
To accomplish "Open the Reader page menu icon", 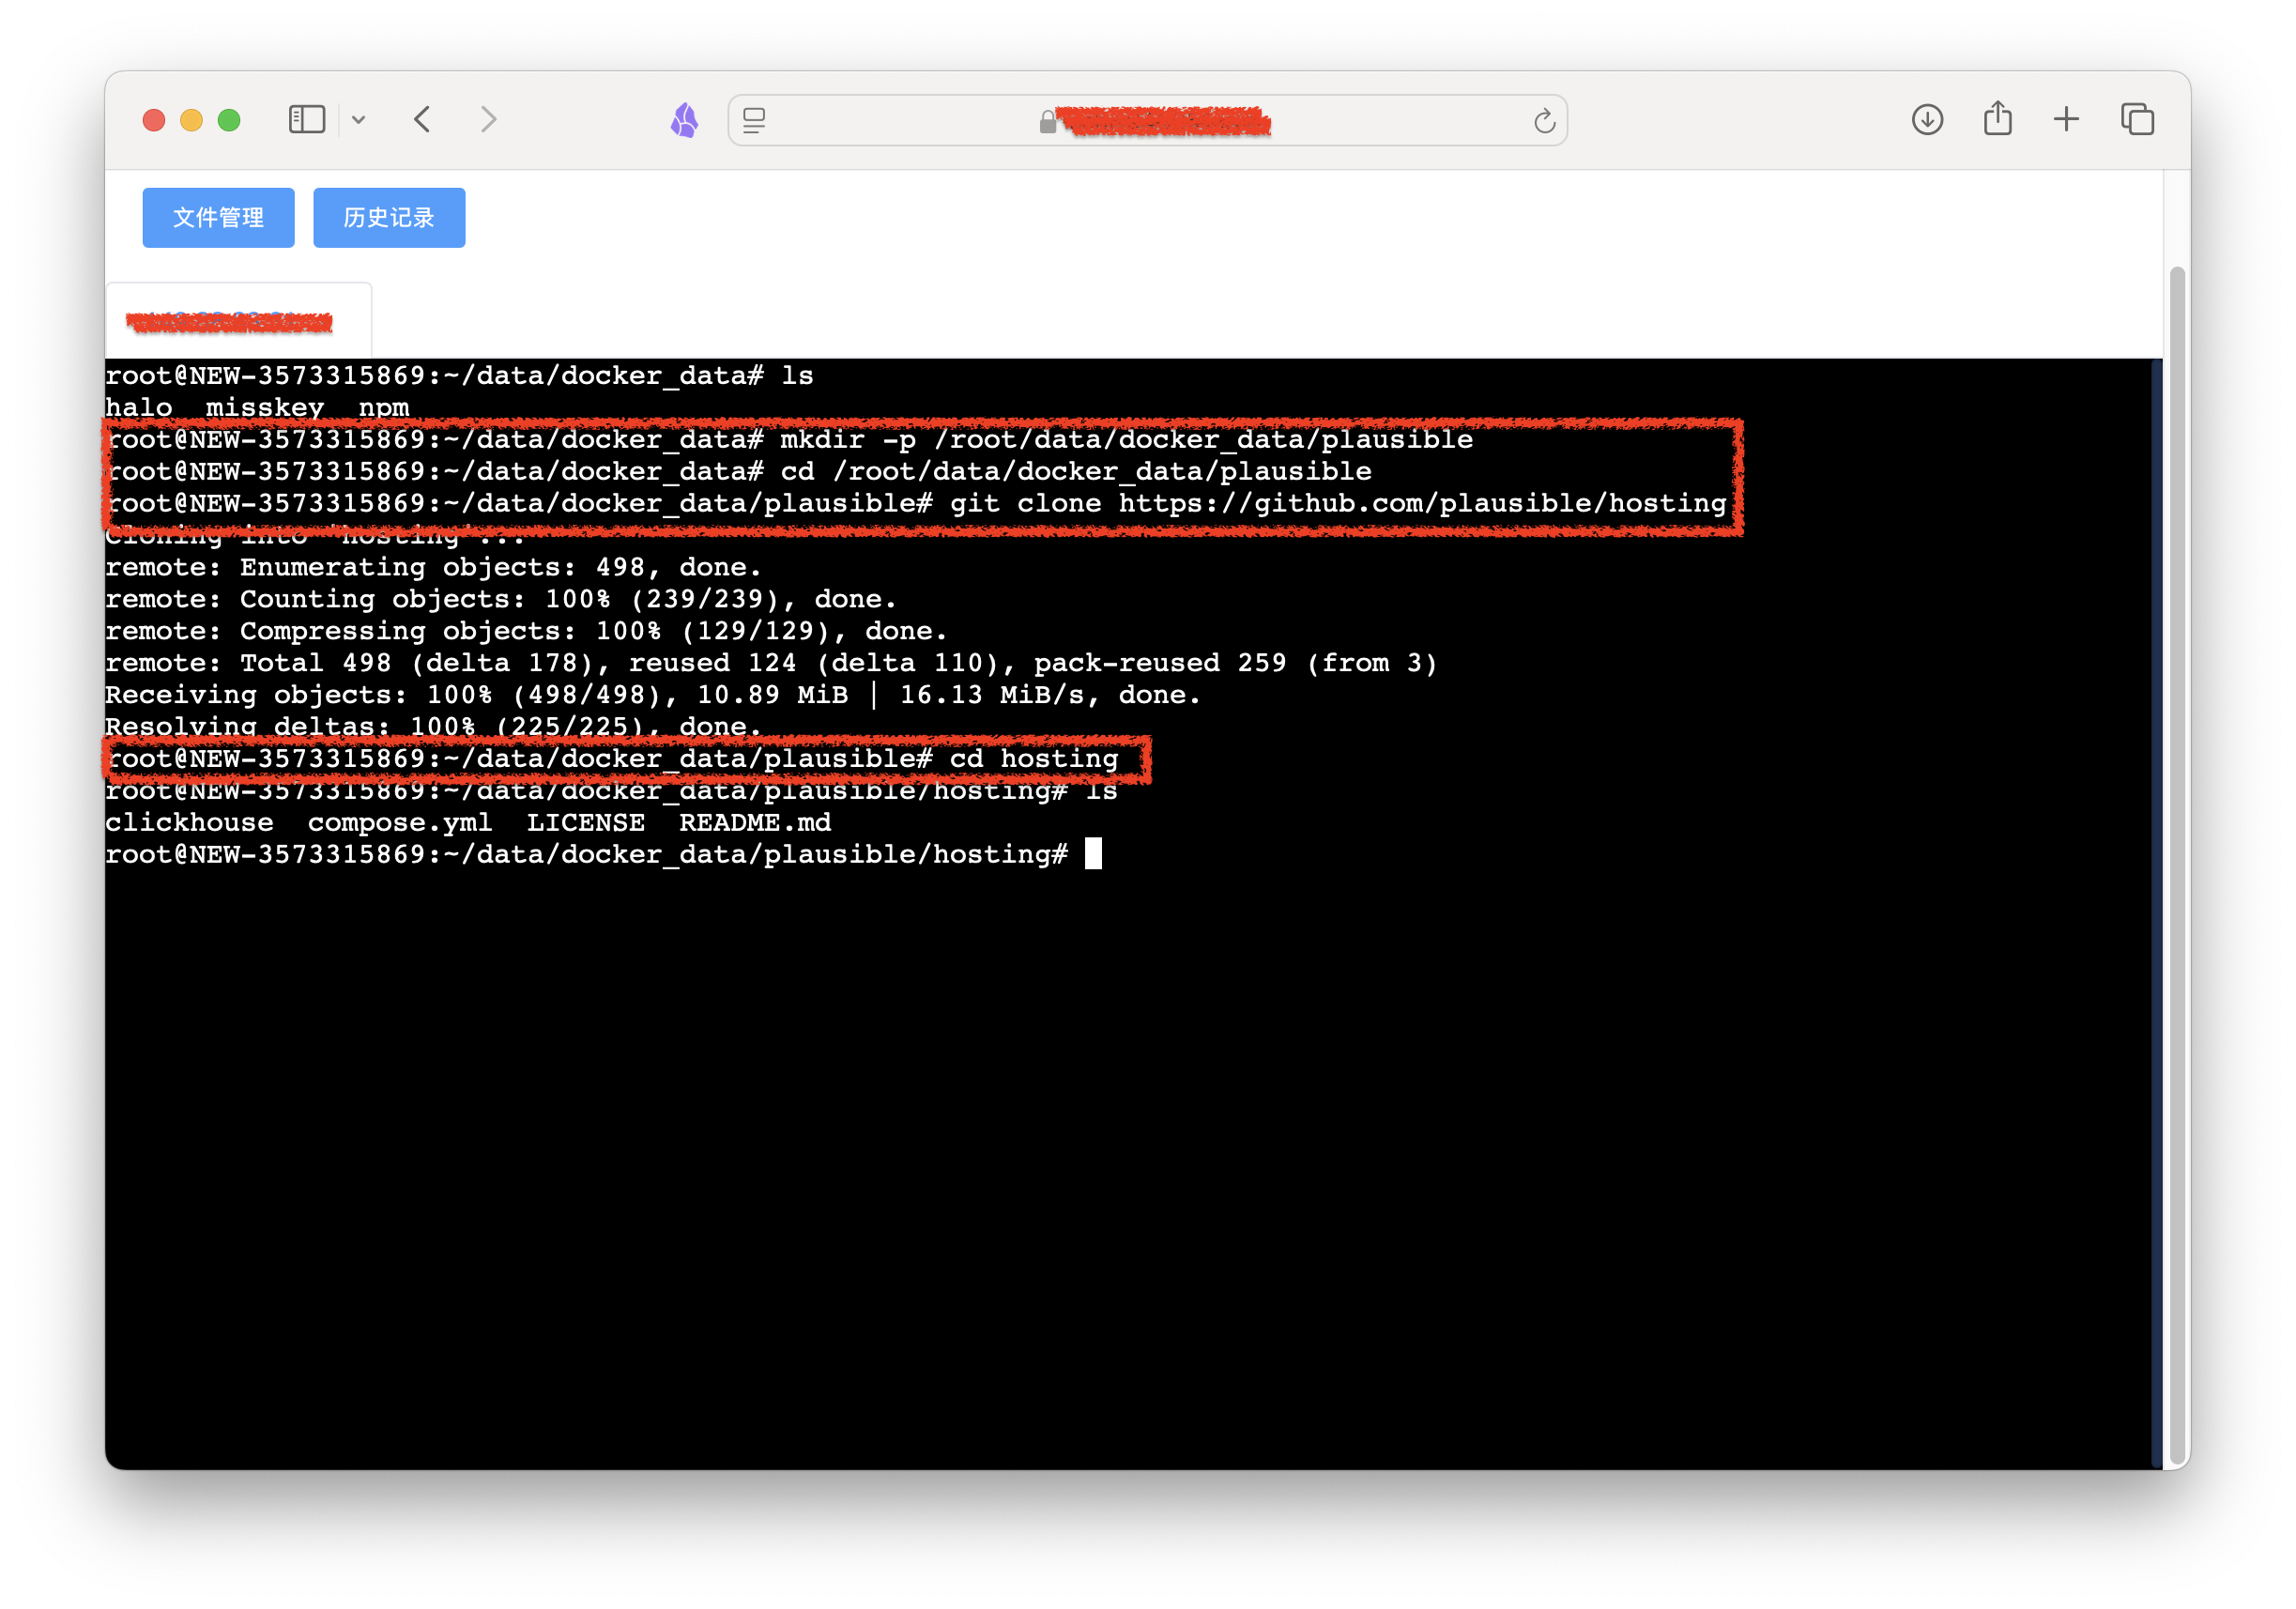I will (754, 121).
